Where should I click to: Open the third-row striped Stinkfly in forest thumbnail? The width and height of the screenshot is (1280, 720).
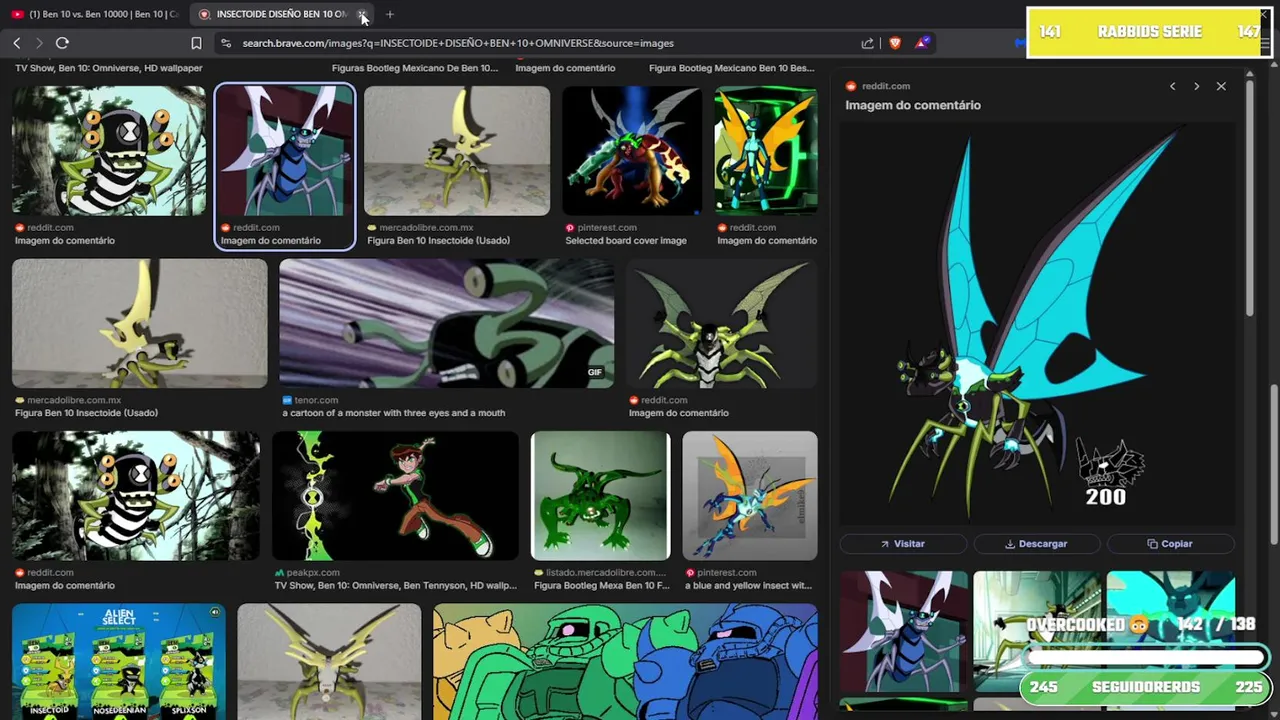click(136, 496)
